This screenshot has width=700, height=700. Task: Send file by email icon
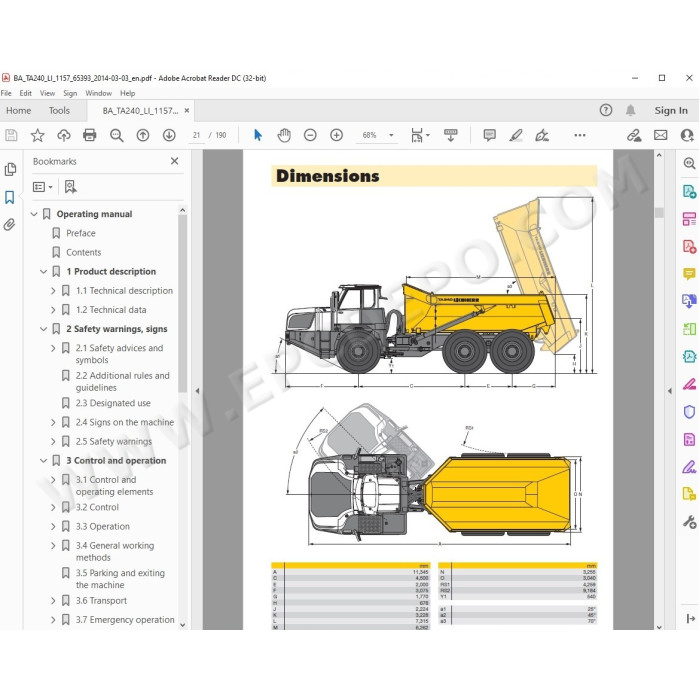[x=661, y=135]
